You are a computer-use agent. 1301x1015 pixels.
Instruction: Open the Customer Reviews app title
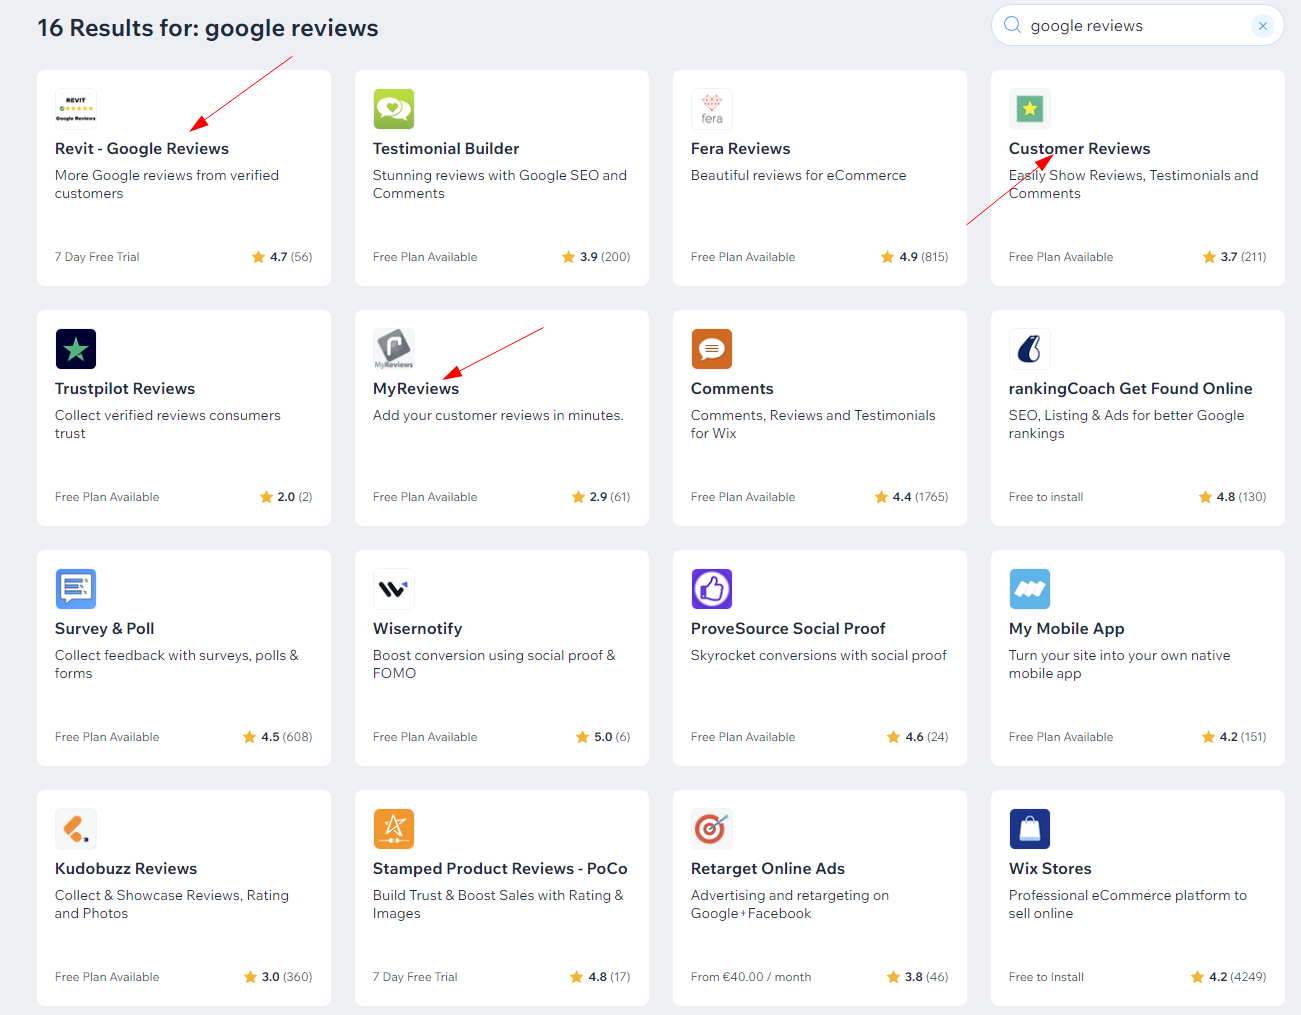pyautogui.click(x=1079, y=149)
